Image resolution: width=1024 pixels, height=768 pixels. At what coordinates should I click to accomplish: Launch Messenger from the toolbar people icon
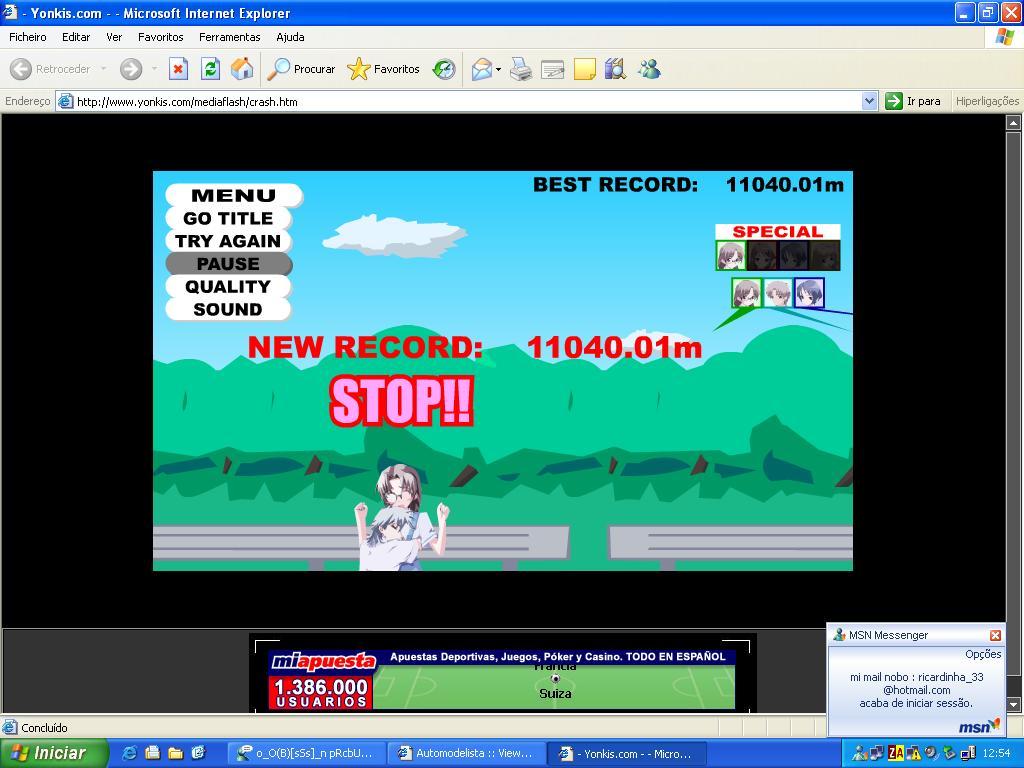(649, 69)
